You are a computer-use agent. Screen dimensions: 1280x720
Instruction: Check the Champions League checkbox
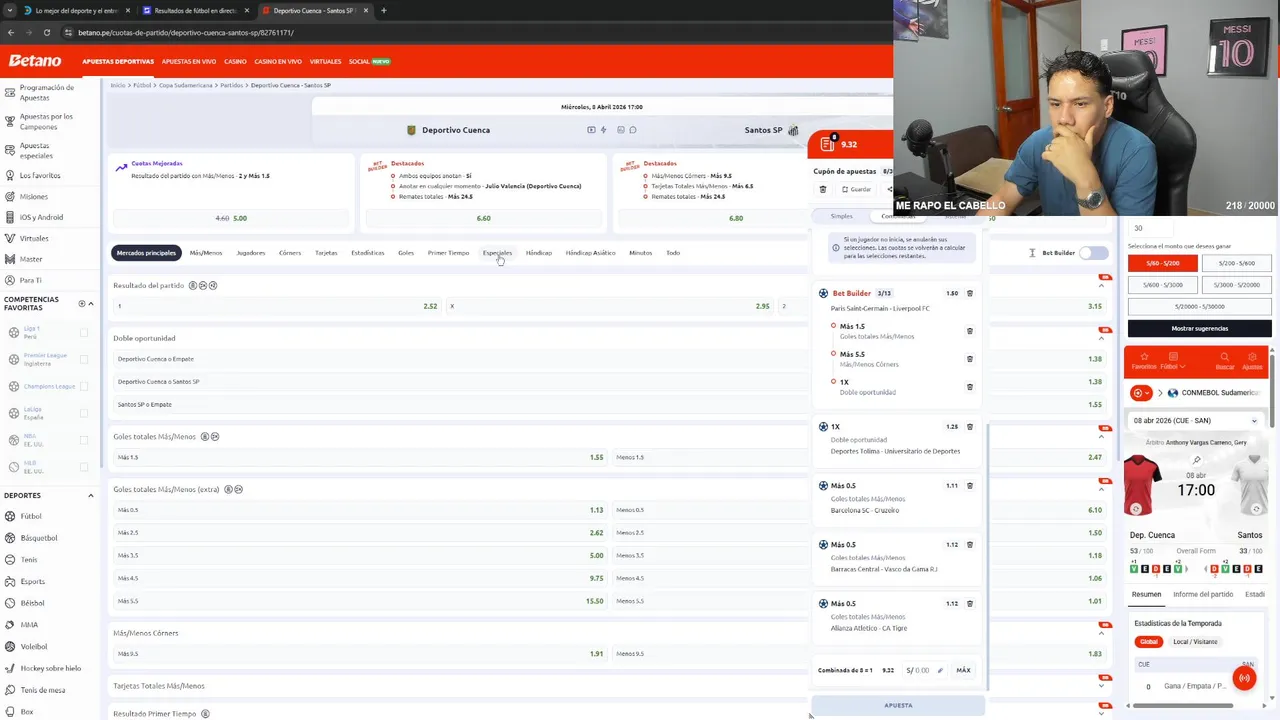pyautogui.click(x=84, y=386)
